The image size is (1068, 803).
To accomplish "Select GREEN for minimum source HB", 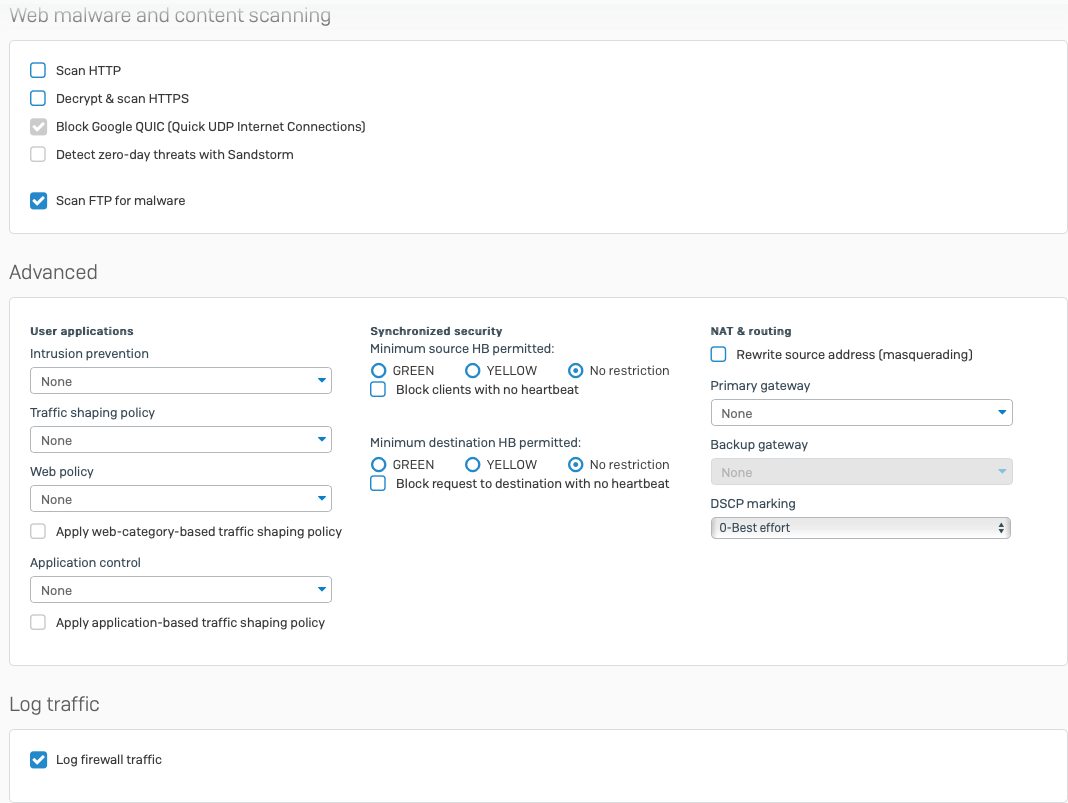I will pos(379,371).
